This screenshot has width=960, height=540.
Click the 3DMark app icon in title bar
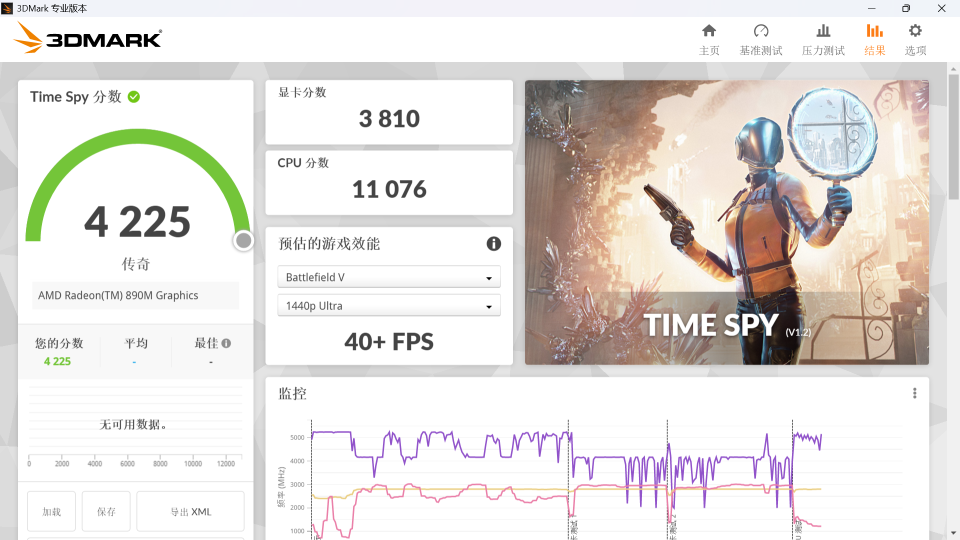7,8
